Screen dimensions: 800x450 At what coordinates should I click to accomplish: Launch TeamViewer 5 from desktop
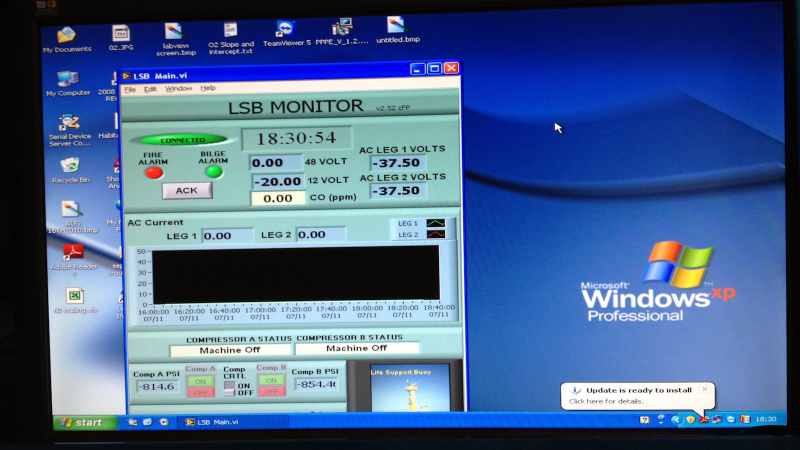[286, 34]
